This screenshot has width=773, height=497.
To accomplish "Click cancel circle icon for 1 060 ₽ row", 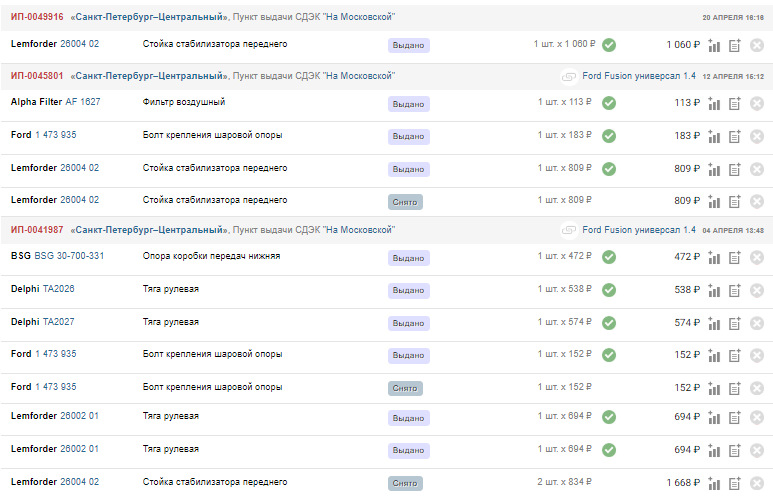I will click(x=757, y=45).
